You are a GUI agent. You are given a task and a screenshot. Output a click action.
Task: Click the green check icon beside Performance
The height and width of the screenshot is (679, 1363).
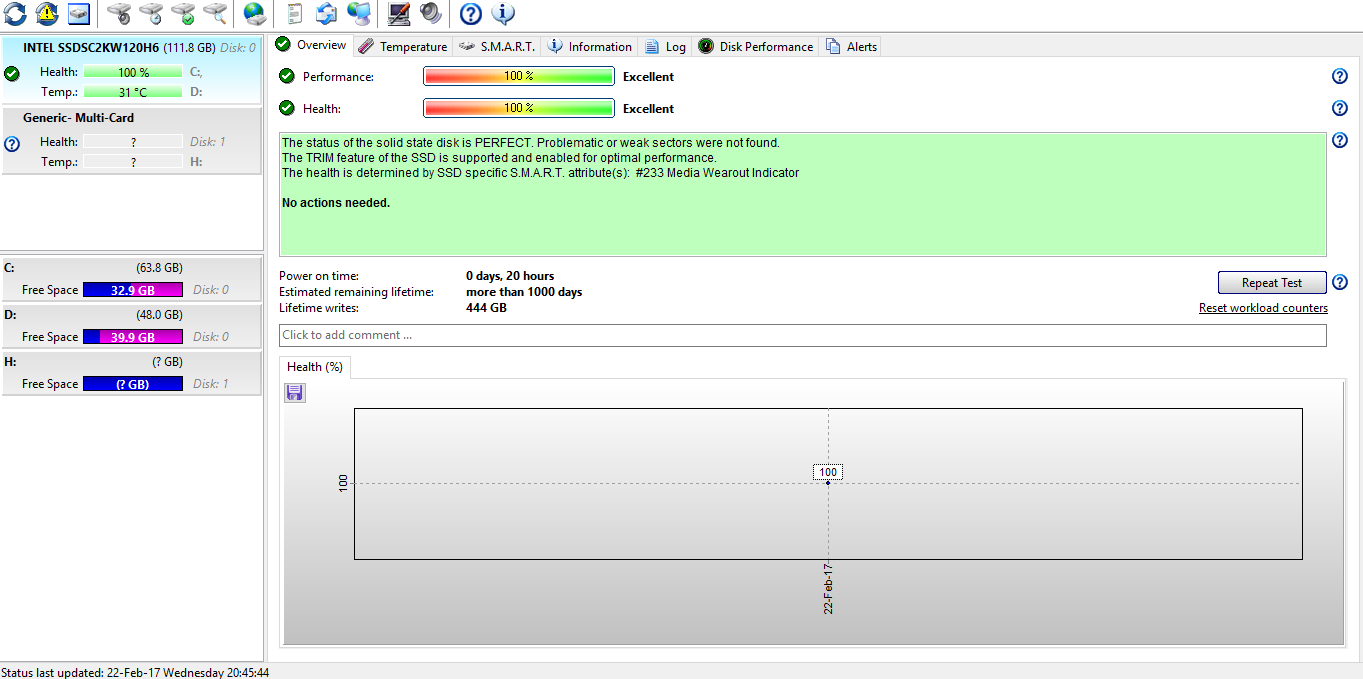point(287,76)
